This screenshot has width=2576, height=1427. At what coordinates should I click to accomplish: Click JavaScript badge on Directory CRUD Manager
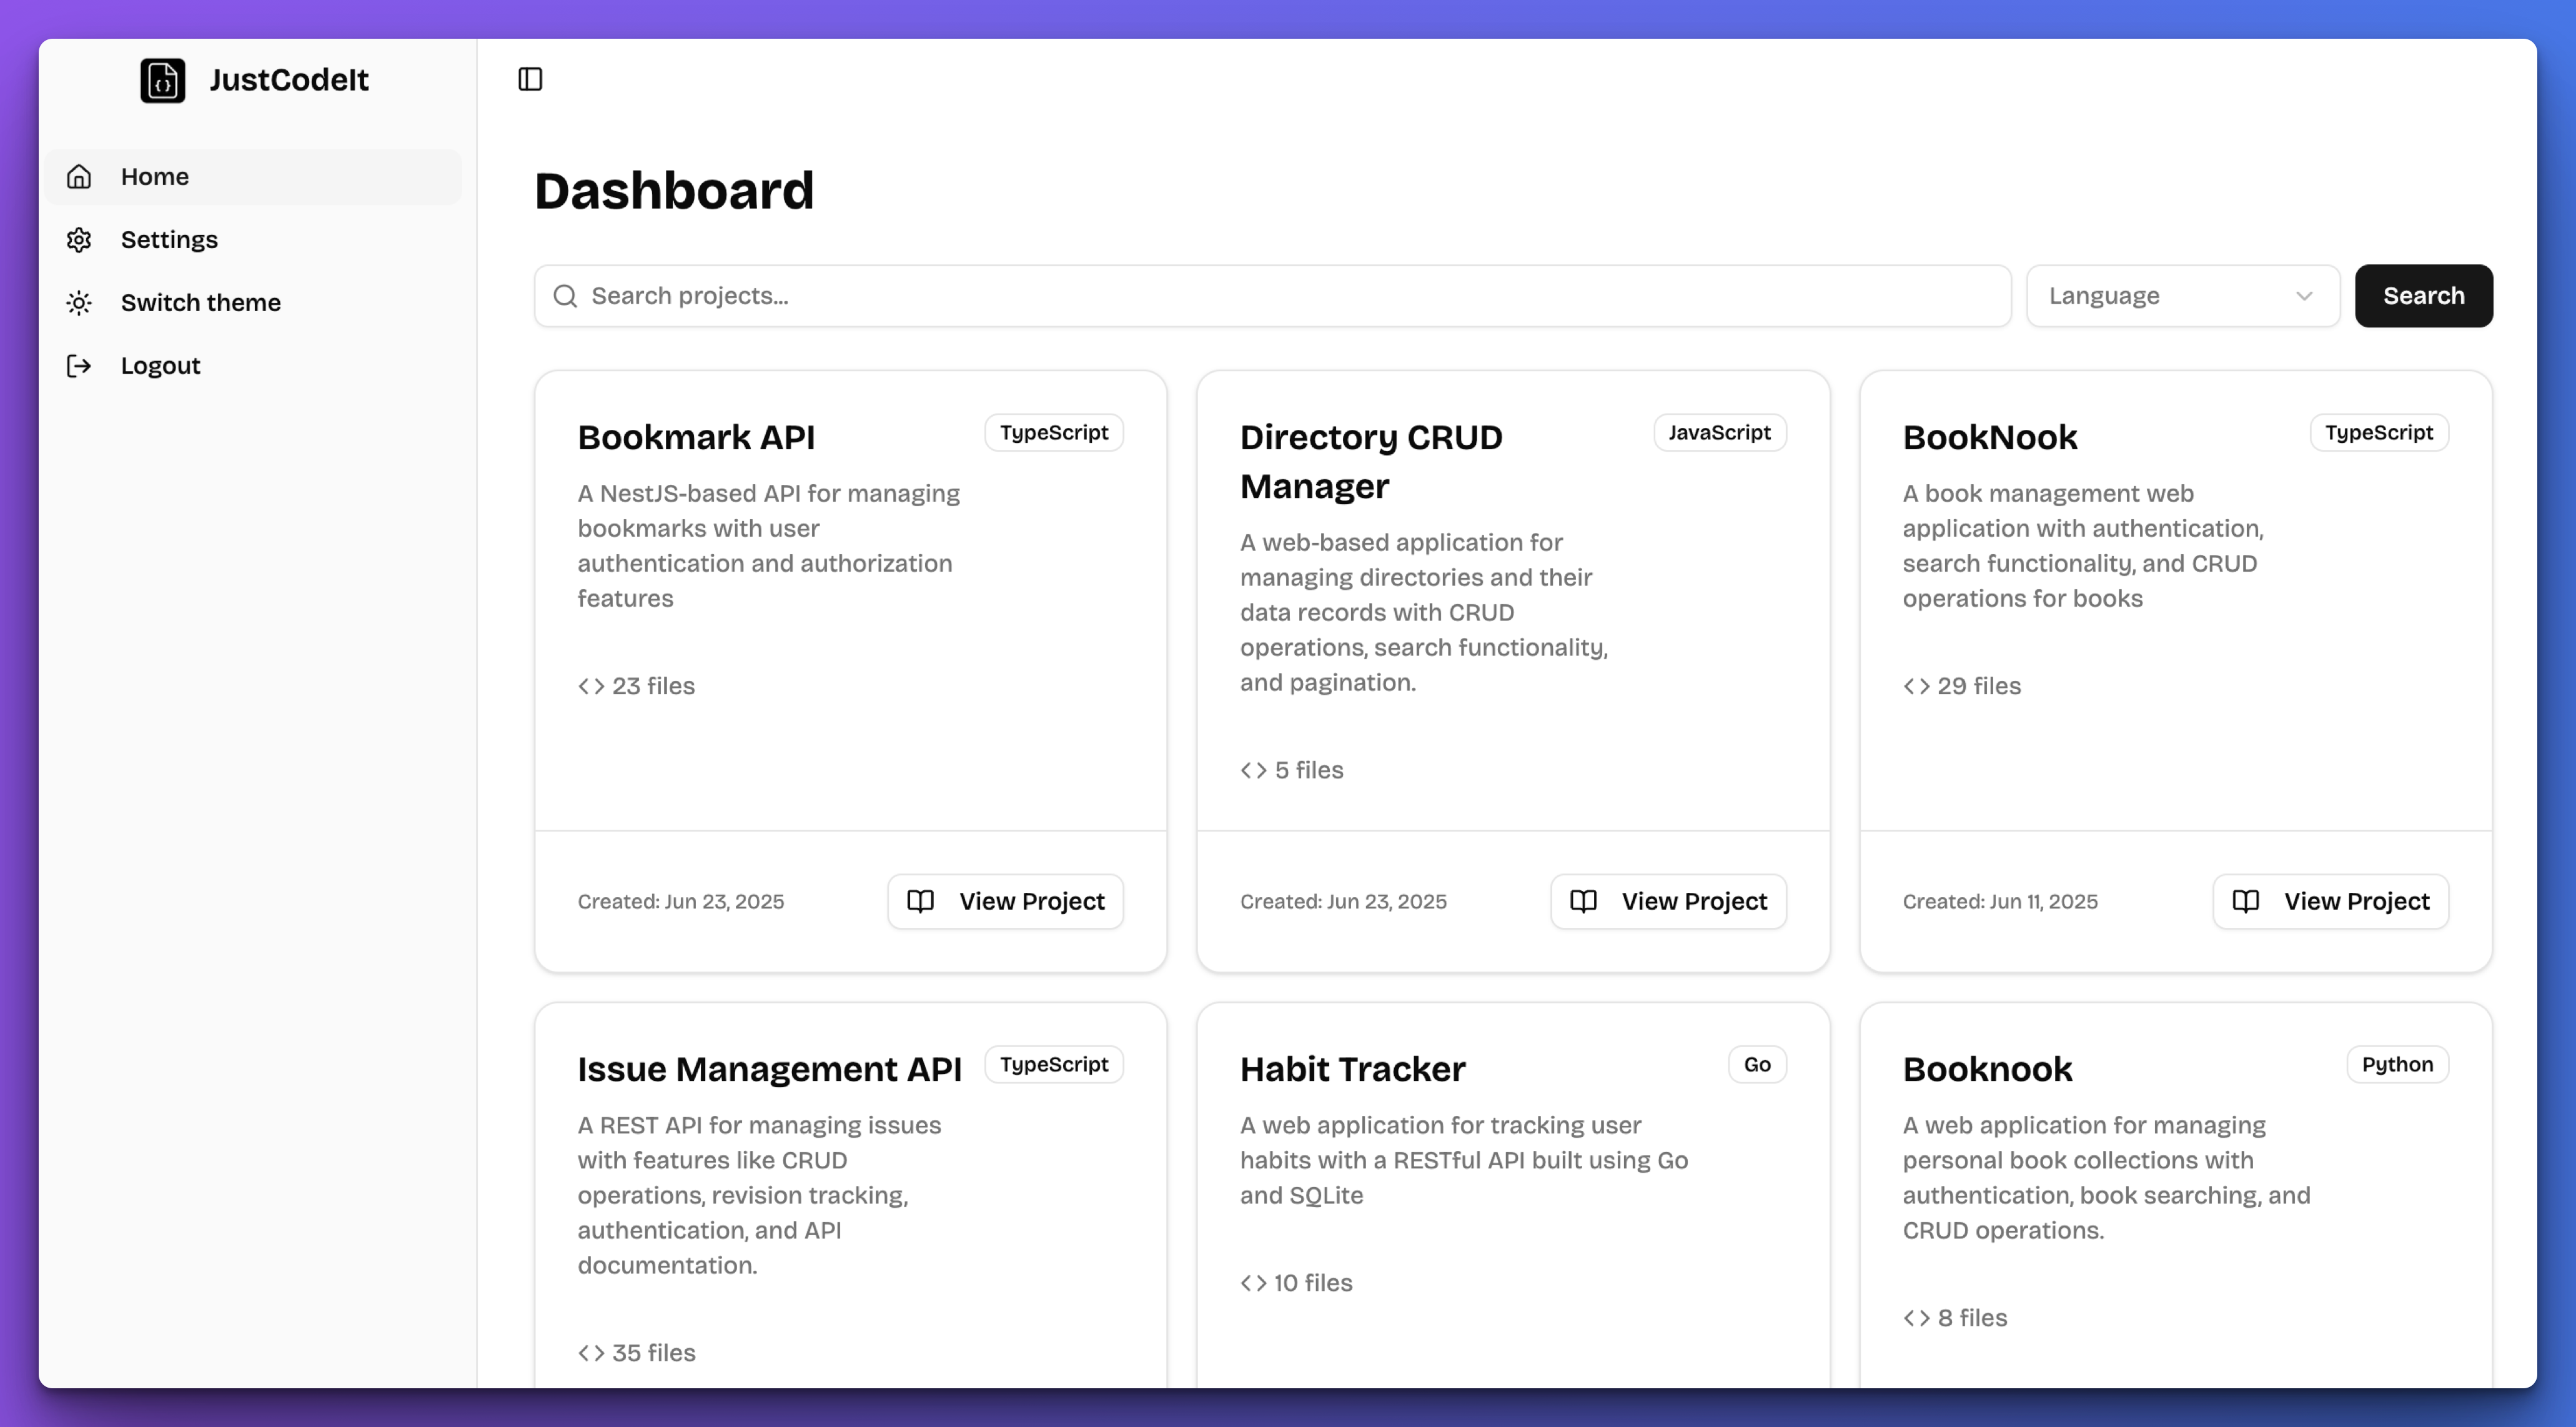1719,433
